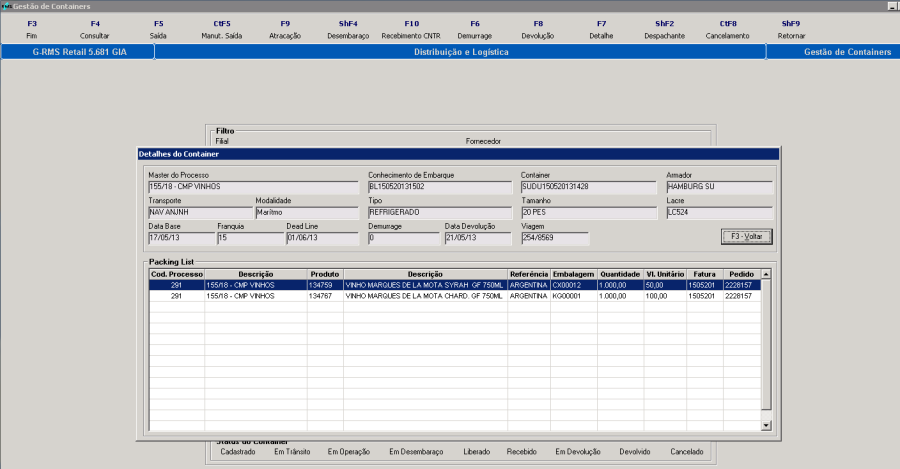The width and height of the screenshot is (900, 469).
Task: Choose CtF8 Cancelamento
Action: [x=728, y=29]
